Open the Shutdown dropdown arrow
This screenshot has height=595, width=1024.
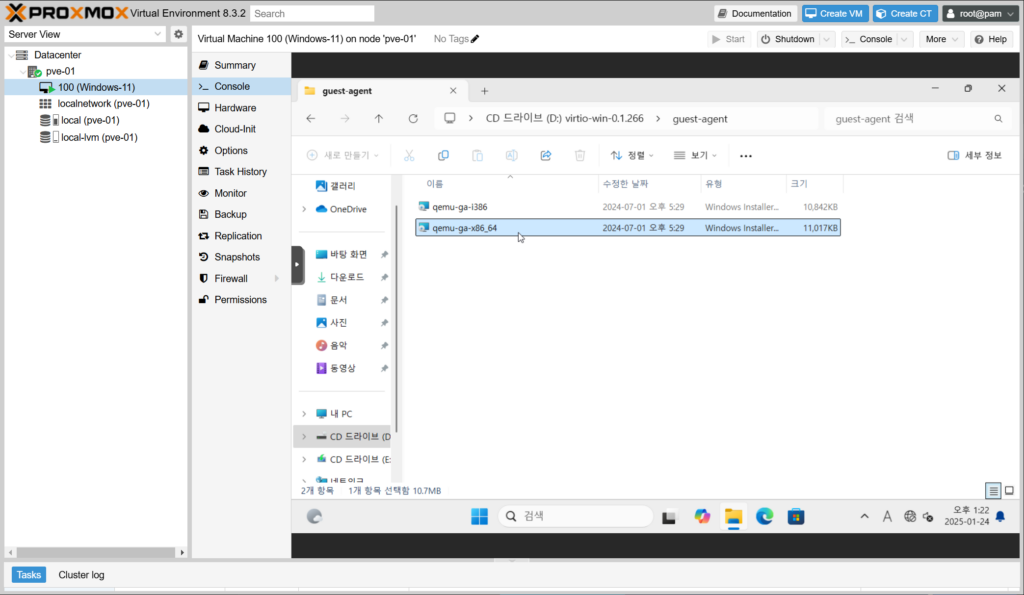828,39
